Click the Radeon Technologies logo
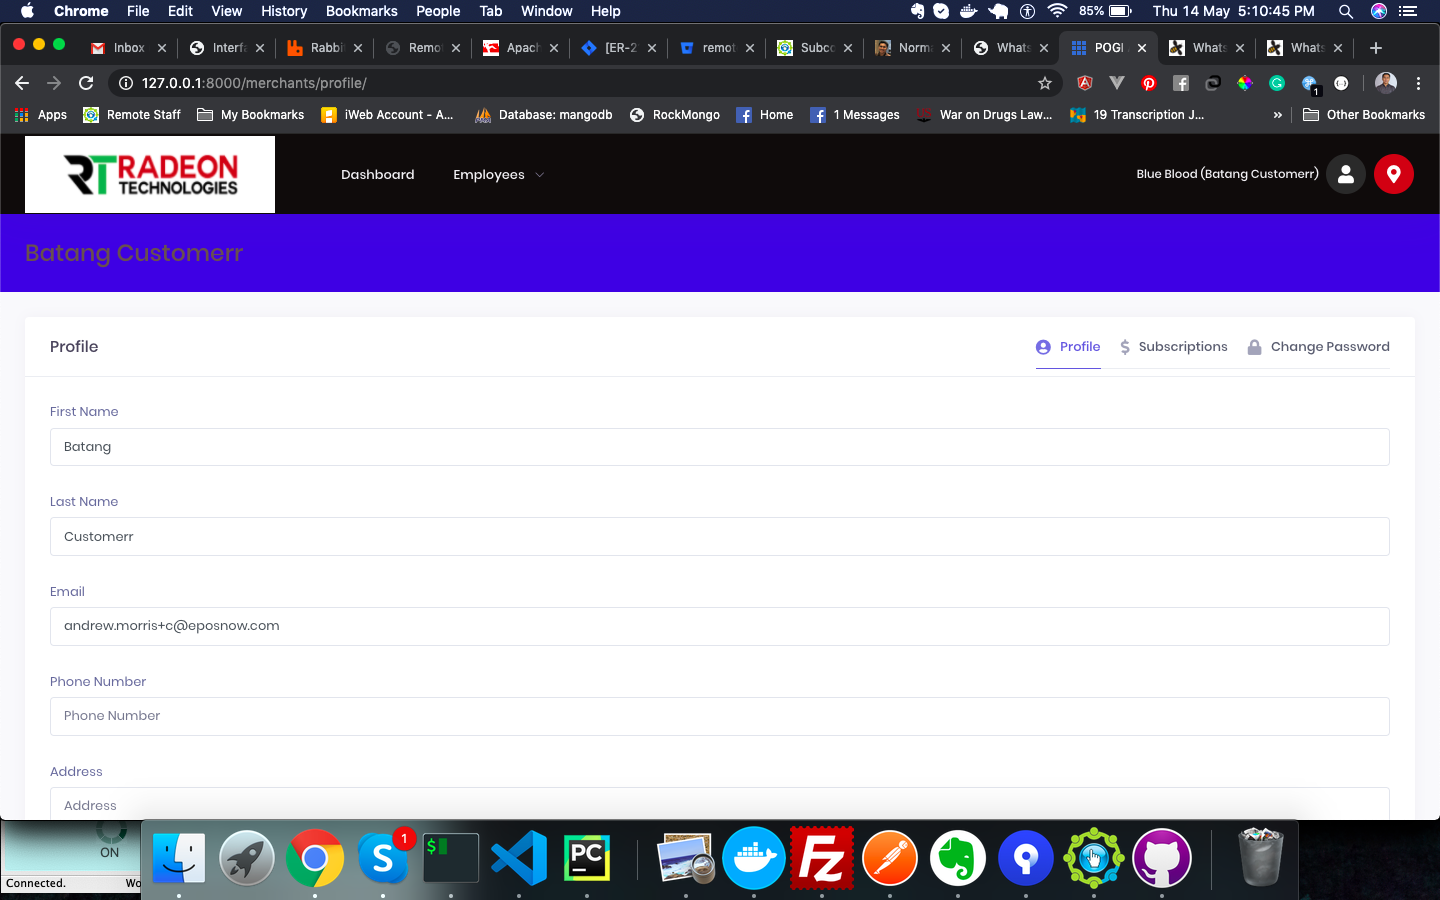Screen dimensions: 1440x900 [150, 174]
